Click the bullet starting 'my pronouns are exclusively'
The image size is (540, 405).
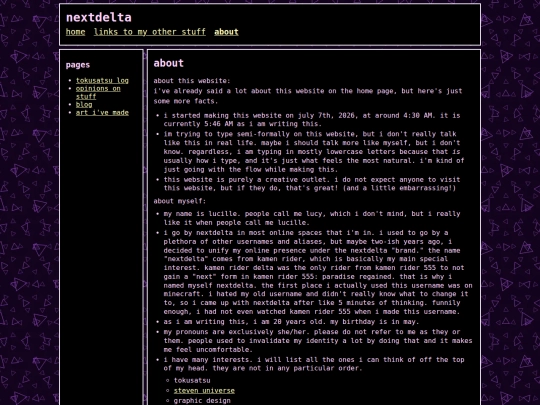coord(318,341)
